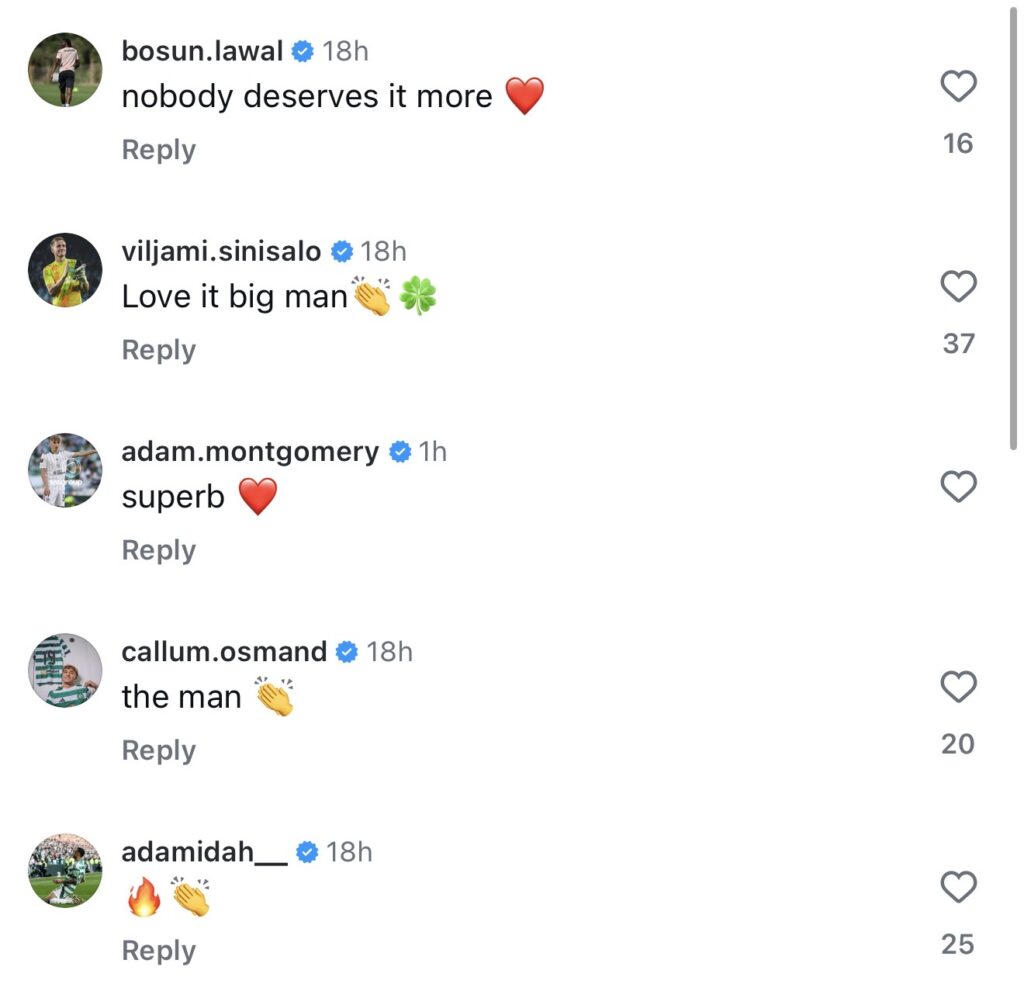Go to callum.osmand's profile via username
The width and height of the screenshot is (1024, 991).
click(224, 652)
